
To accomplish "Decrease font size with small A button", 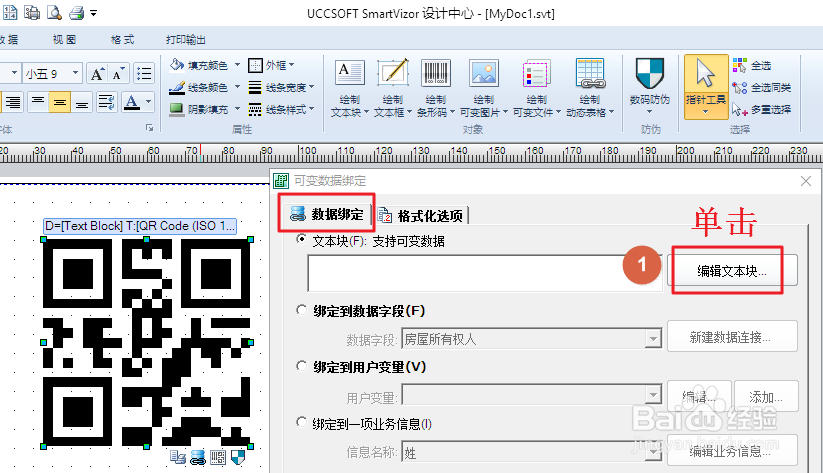I will coord(118,74).
